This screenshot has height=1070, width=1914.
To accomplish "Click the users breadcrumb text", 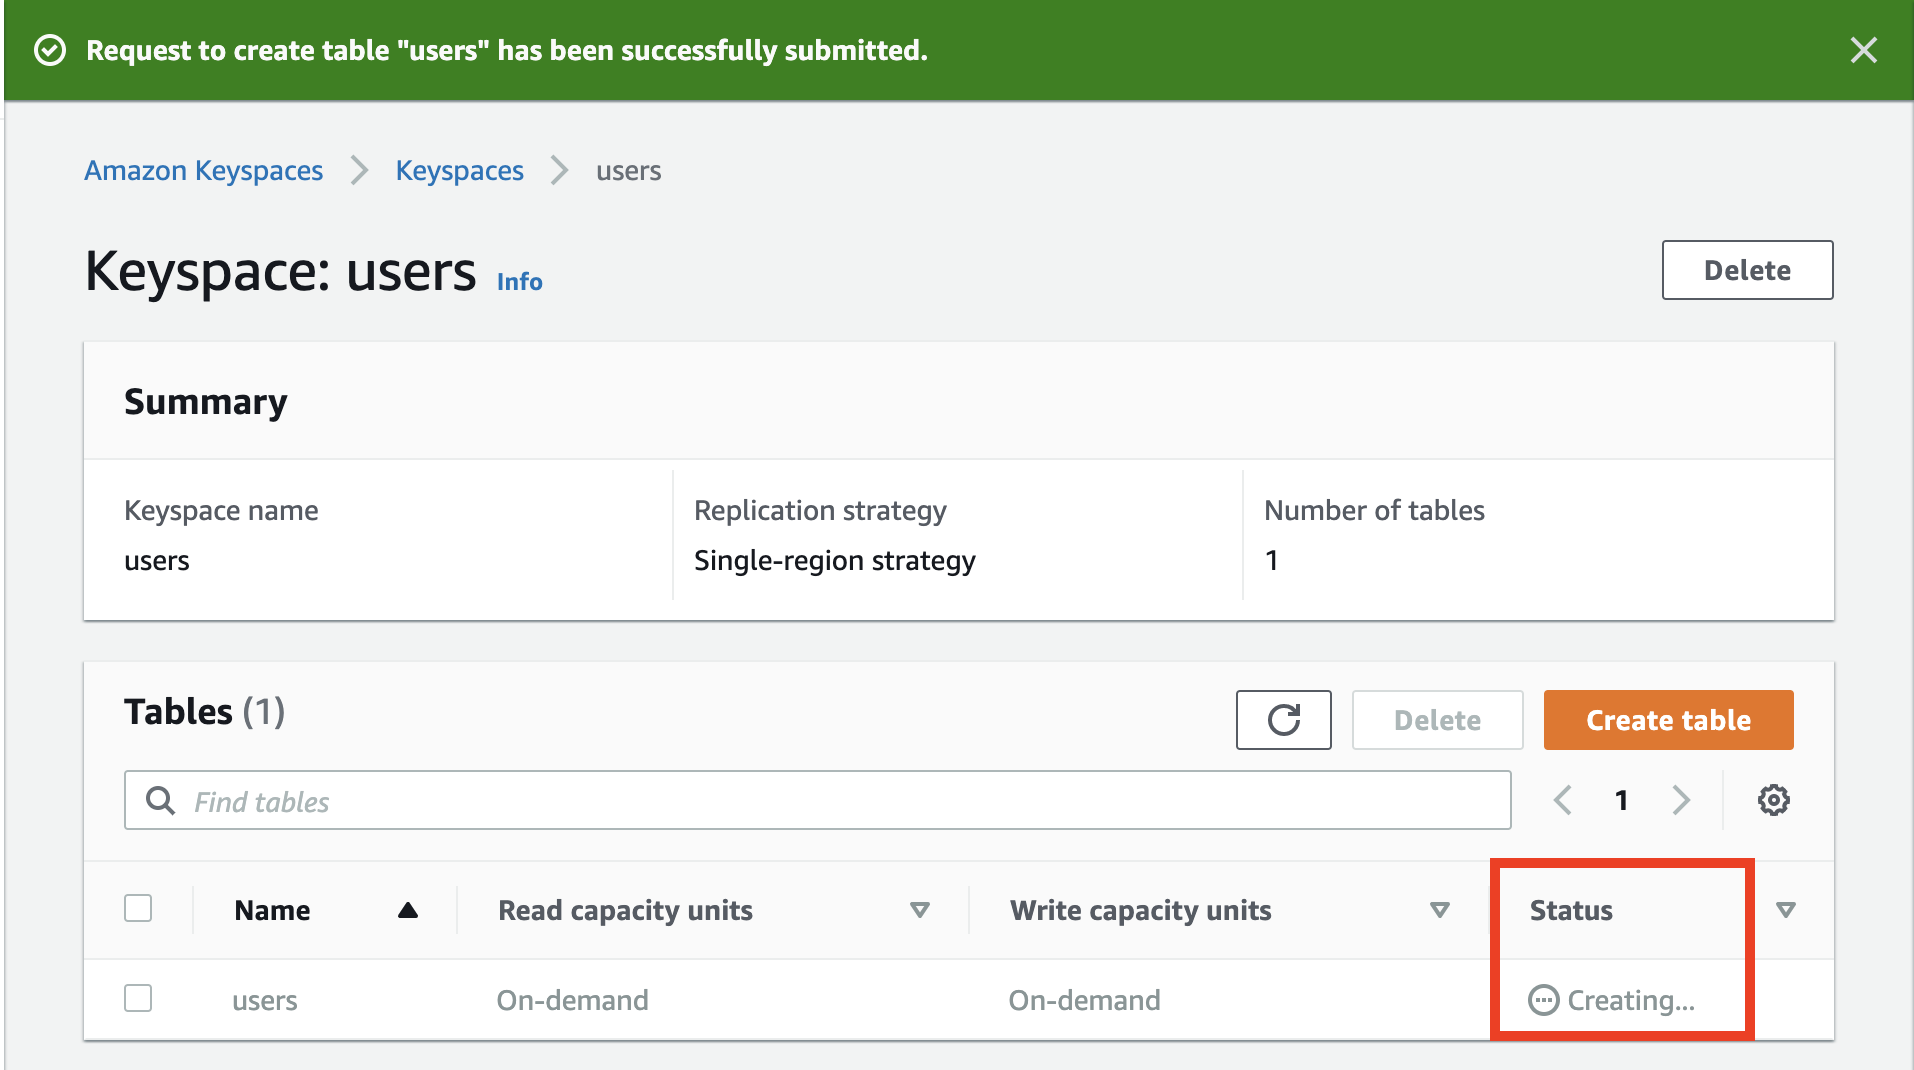I will coord(629,171).
